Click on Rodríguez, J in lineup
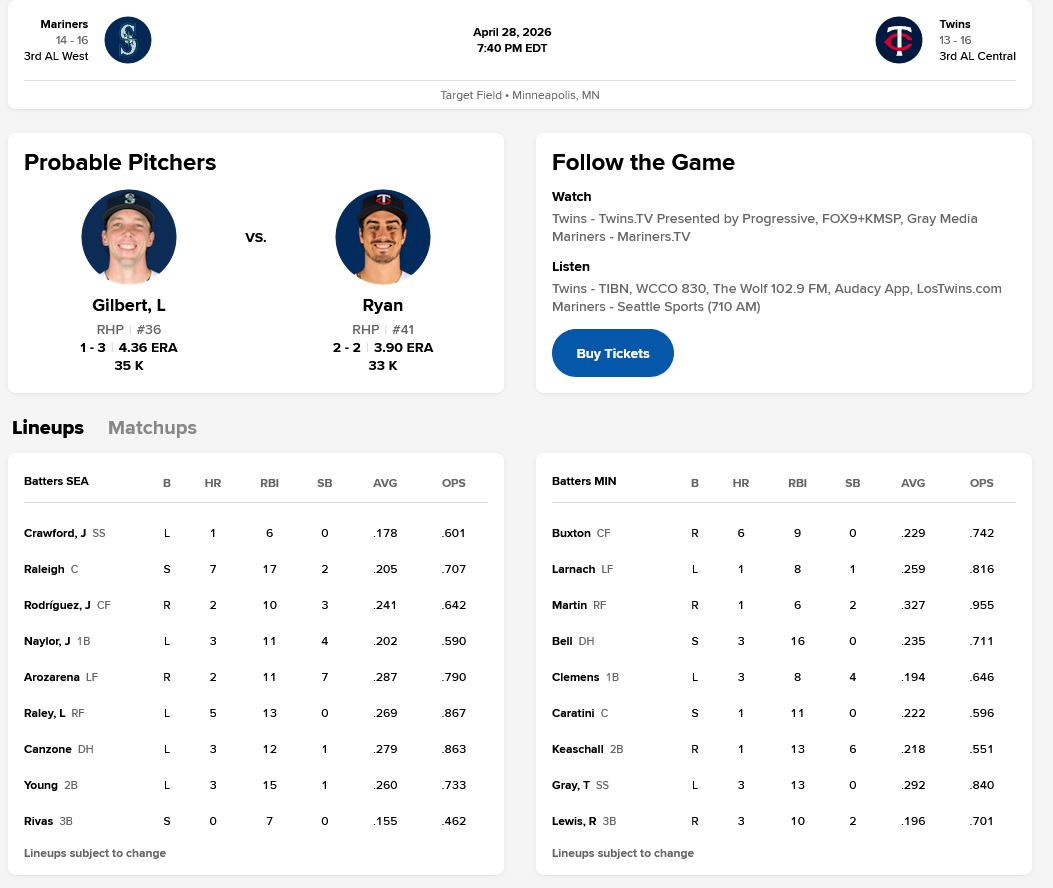Image resolution: width=1053 pixels, height=888 pixels. pyautogui.click(x=57, y=605)
